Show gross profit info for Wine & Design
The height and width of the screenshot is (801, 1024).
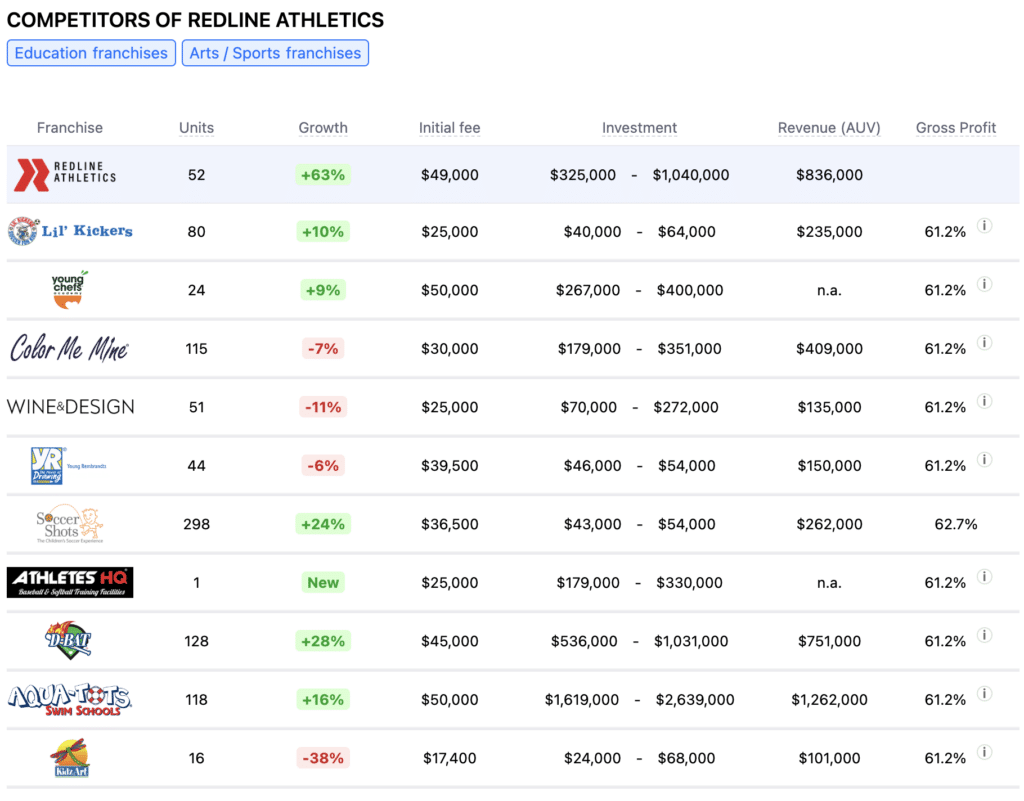click(x=984, y=401)
